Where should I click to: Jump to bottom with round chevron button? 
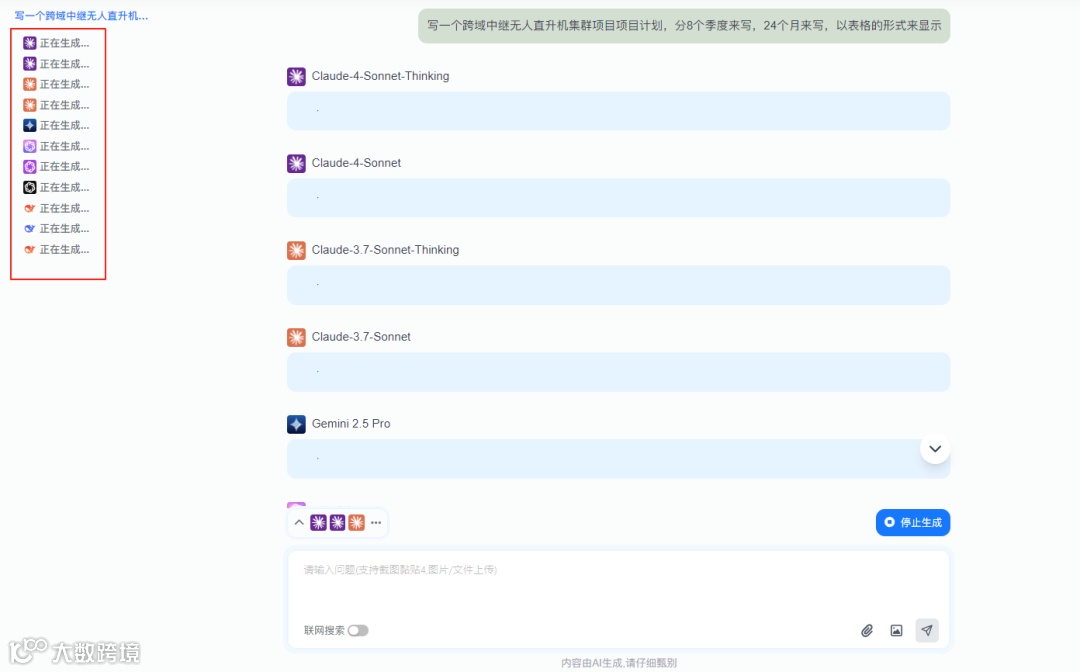(935, 449)
